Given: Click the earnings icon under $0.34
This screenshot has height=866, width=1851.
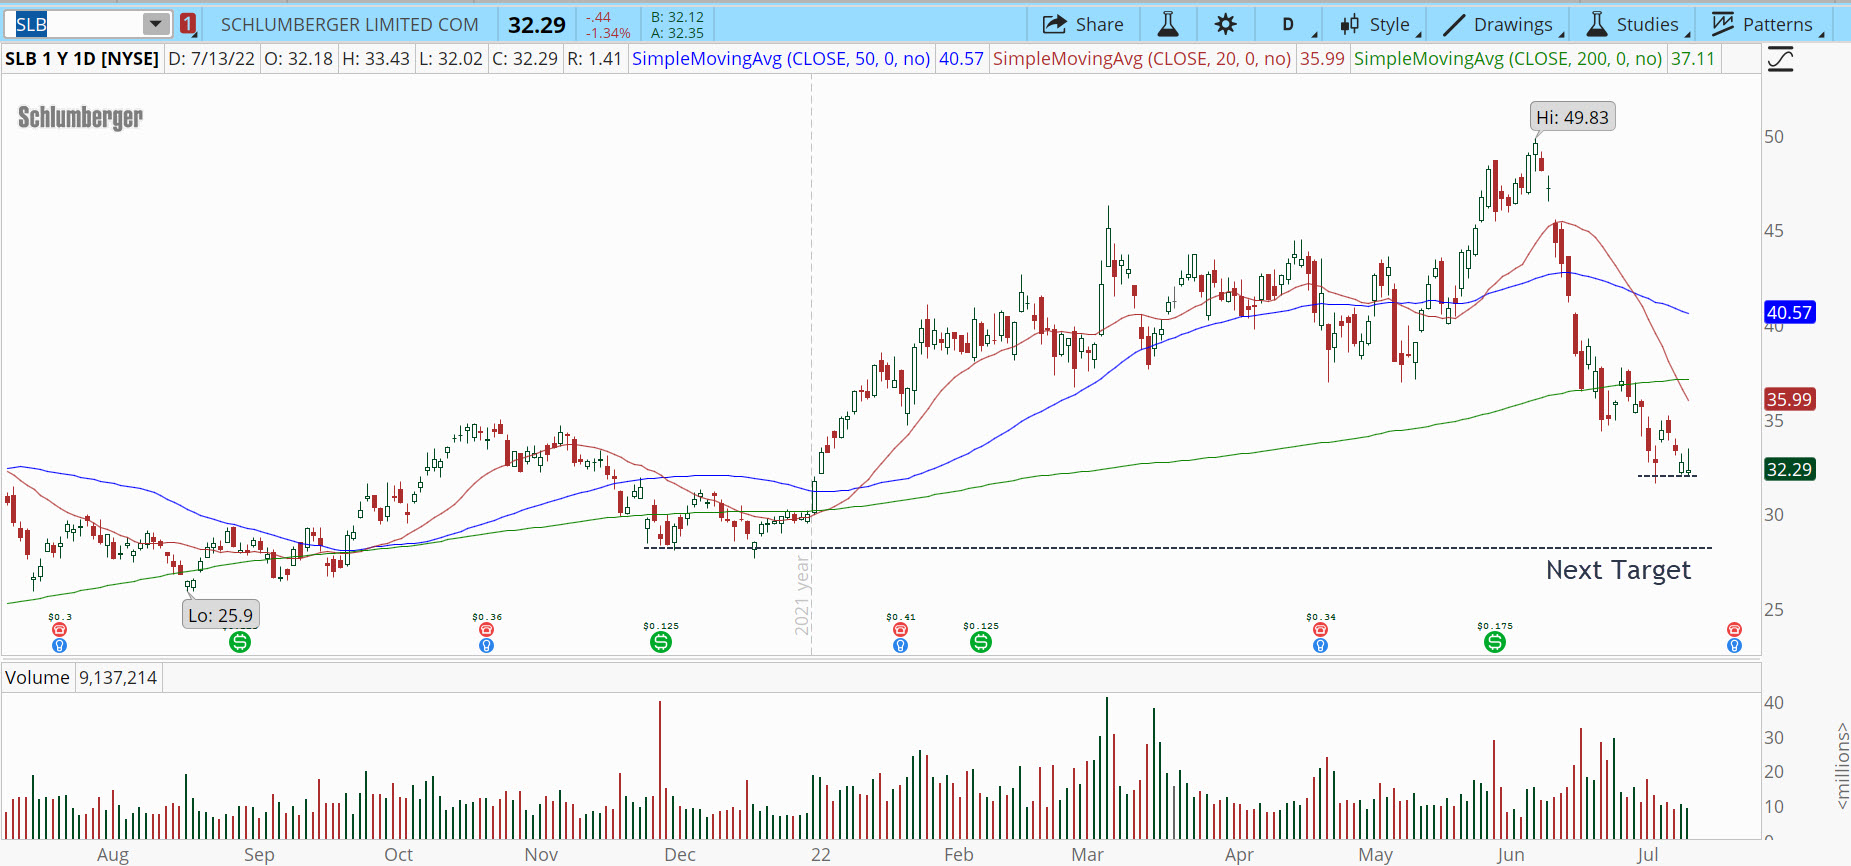Looking at the screenshot, I should [x=1320, y=630].
